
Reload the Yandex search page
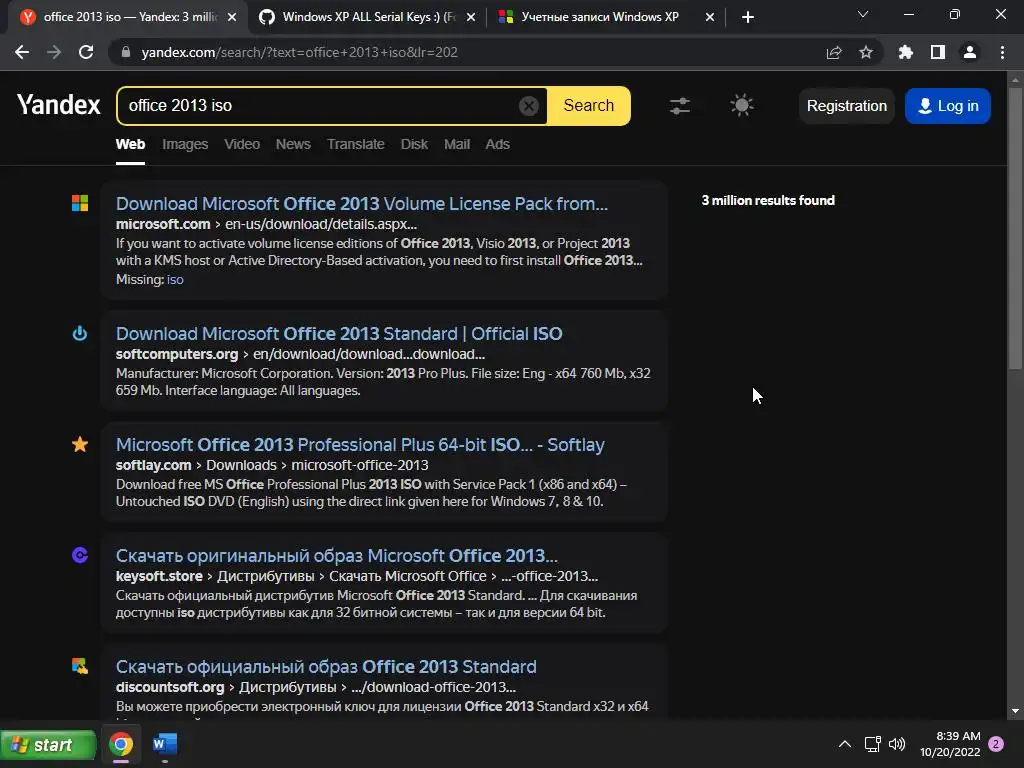[86, 52]
